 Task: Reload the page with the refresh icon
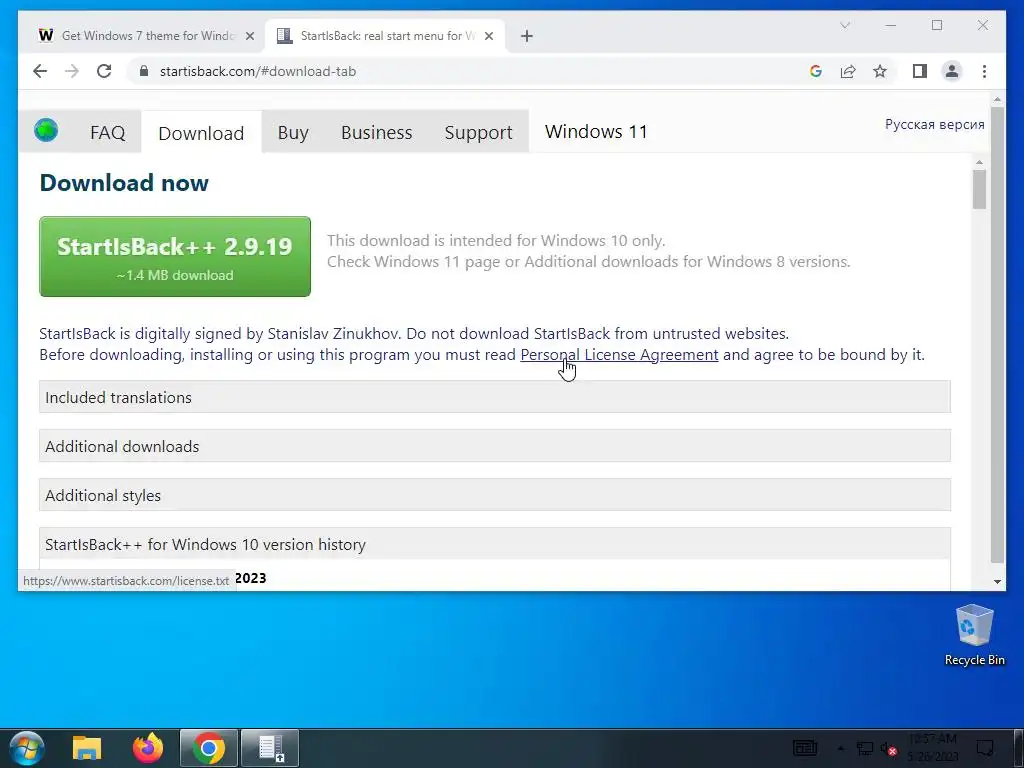click(x=104, y=71)
